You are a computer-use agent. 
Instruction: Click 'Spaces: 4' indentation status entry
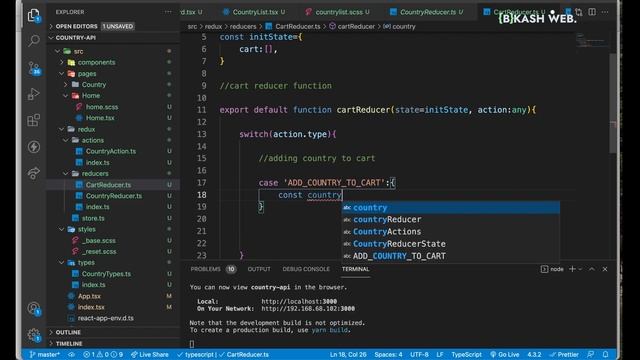tap(388, 354)
